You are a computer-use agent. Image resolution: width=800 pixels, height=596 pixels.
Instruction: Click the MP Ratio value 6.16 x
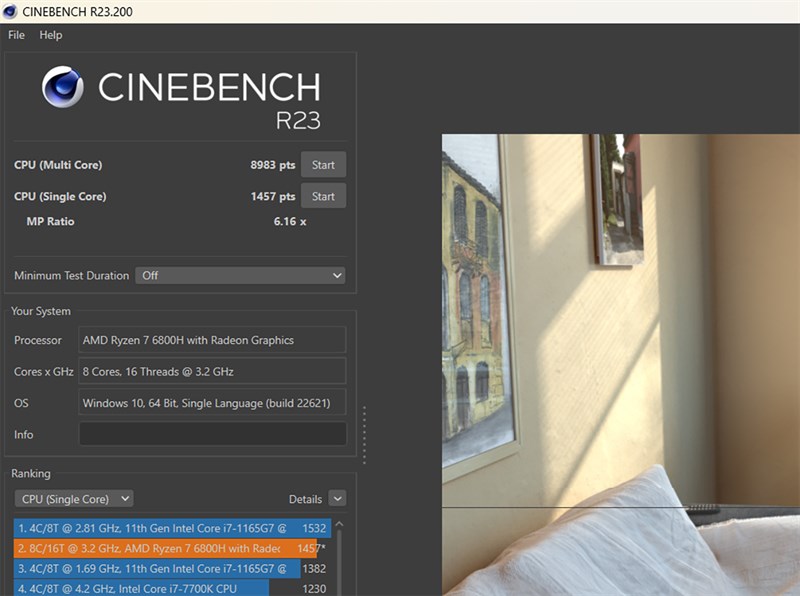coord(290,221)
